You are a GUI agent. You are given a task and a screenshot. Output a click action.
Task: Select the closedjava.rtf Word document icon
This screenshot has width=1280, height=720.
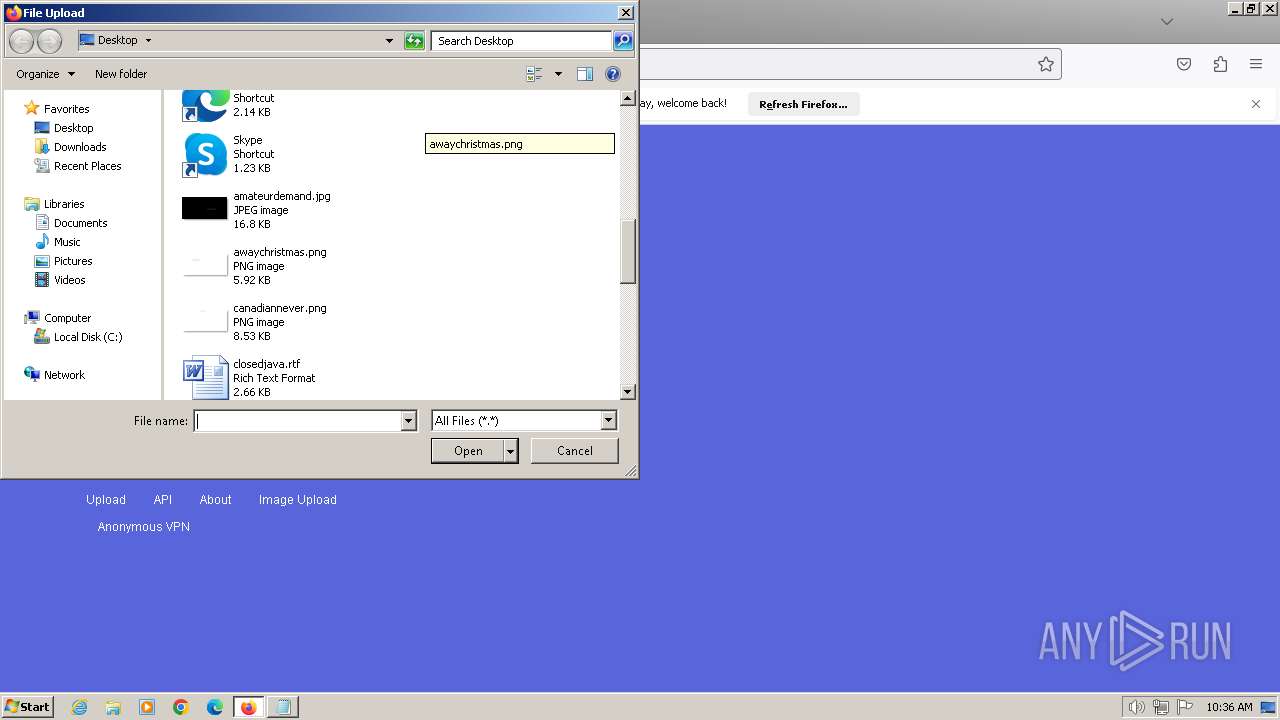[205, 378]
